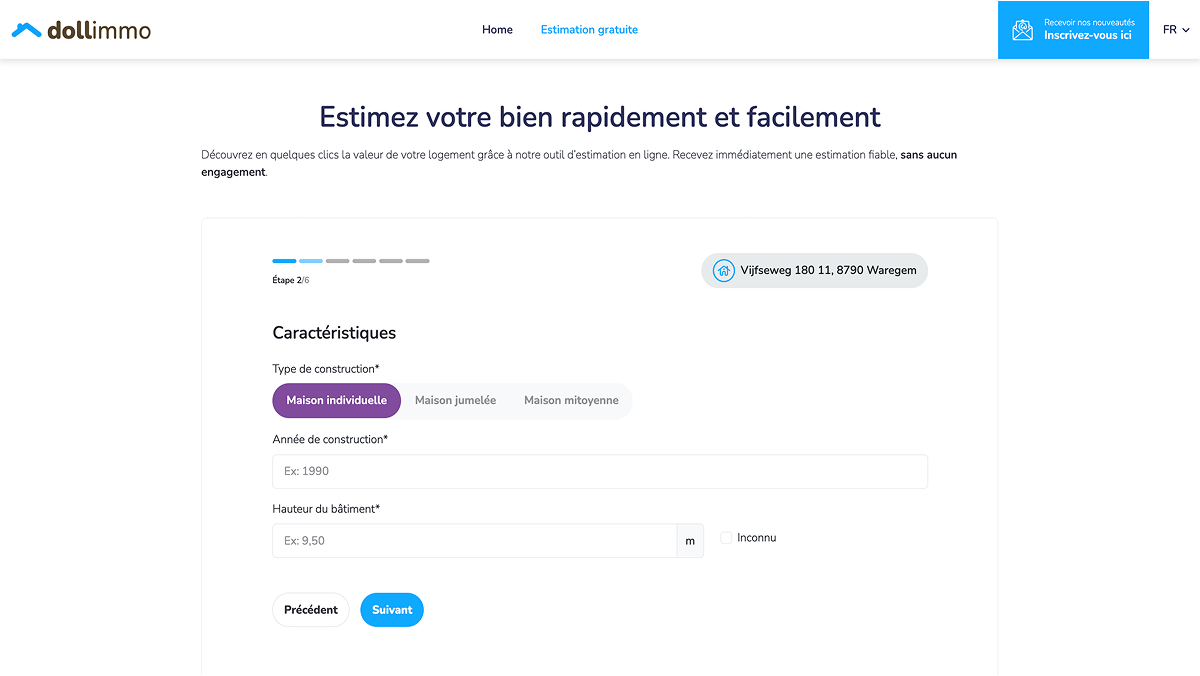Click the 'm' unit indicator next to height field

tap(690, 540)
